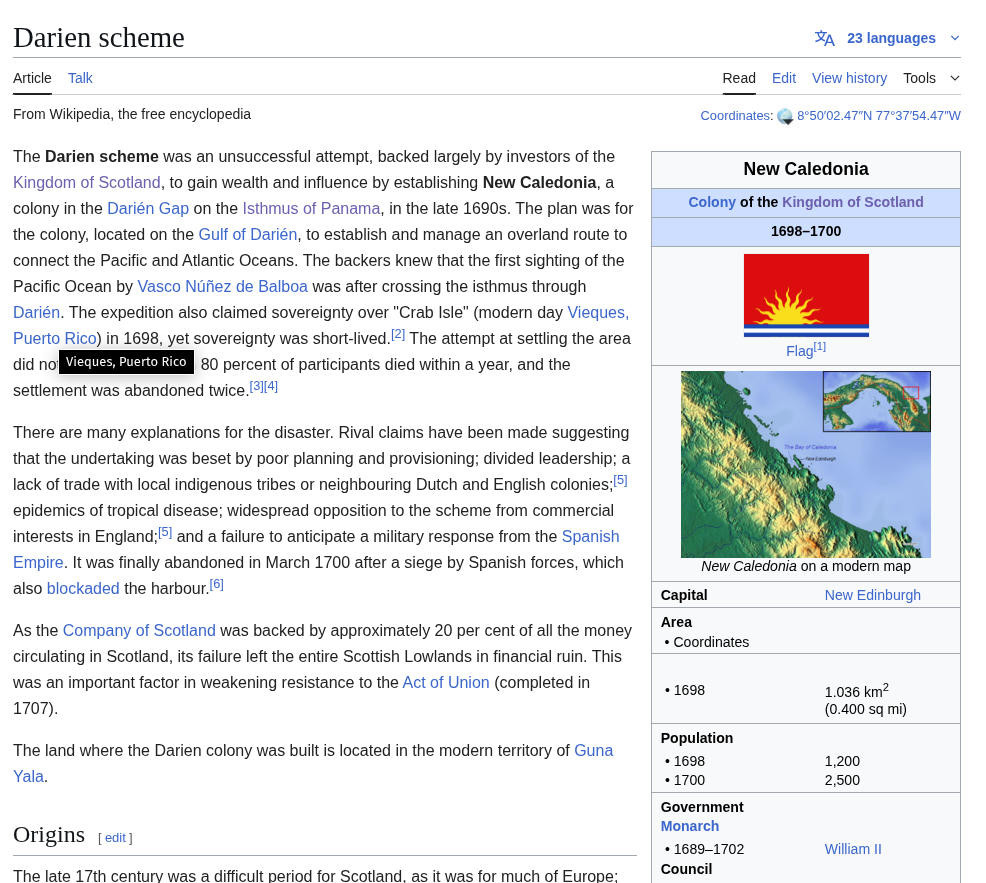Click the 1698–1700 date text in the infobox

point(806,231)
